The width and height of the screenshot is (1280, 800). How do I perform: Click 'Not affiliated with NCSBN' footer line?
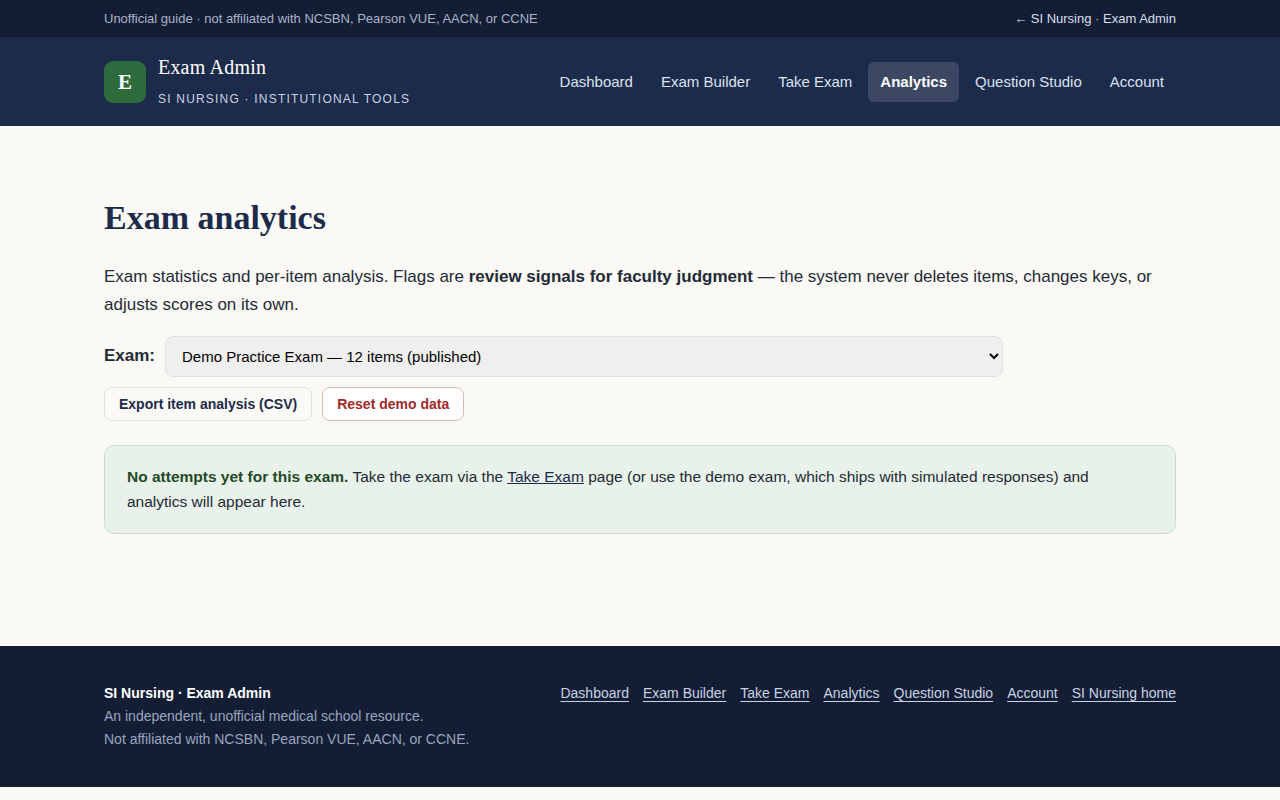coord(286,739)
